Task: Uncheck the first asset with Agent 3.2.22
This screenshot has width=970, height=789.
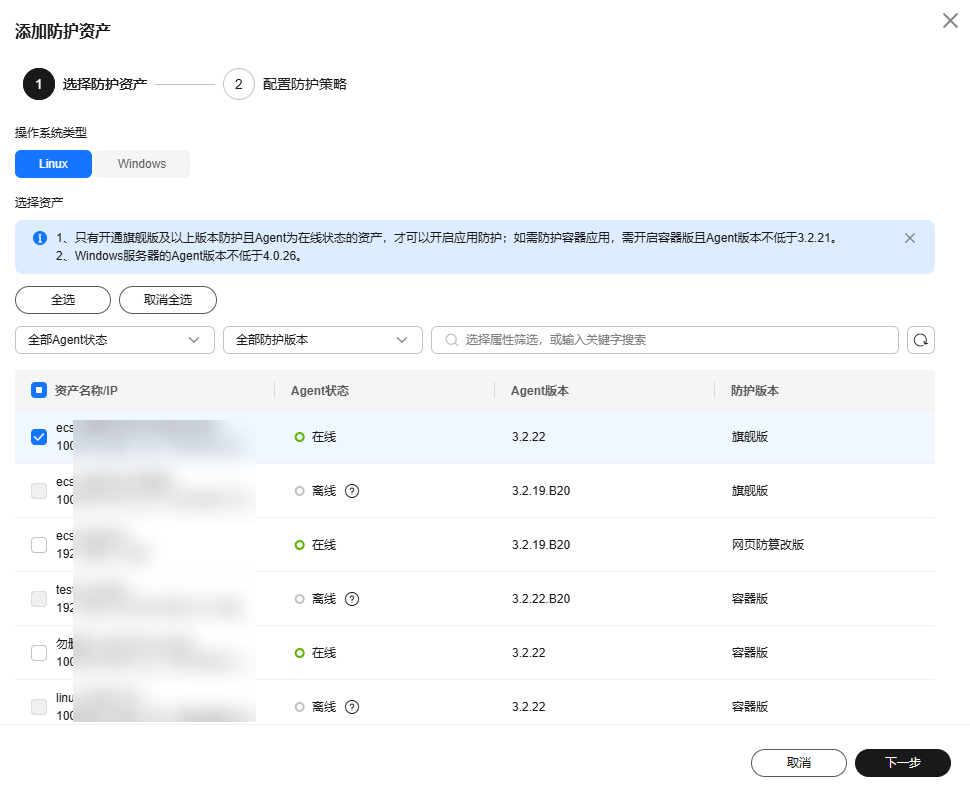Action: pyautogui.click(x=39, y=437)
